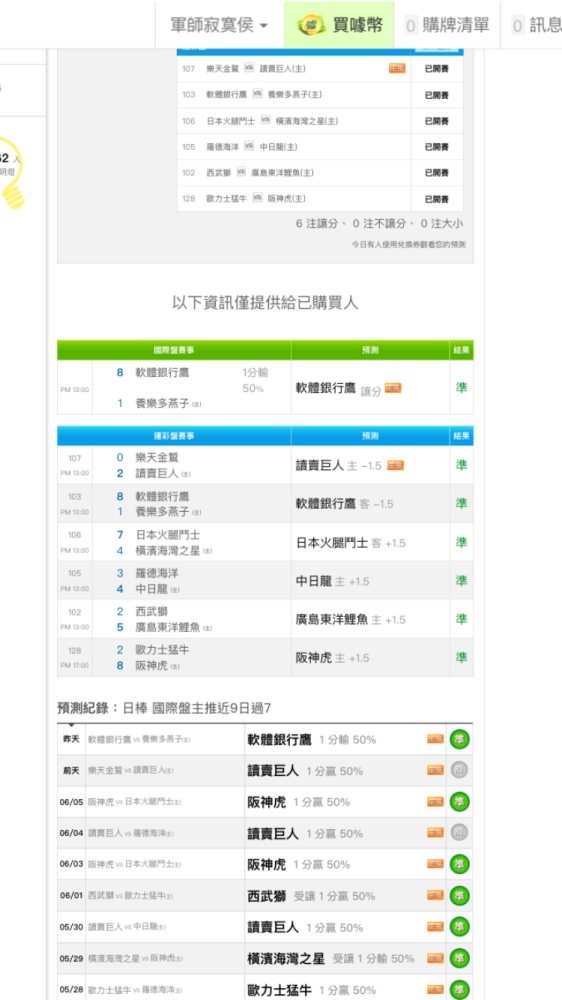The image size is (562, 1000).
Task: Click 預測紀錄 日棒 國際盤 heading
Action: pos(165,708)
